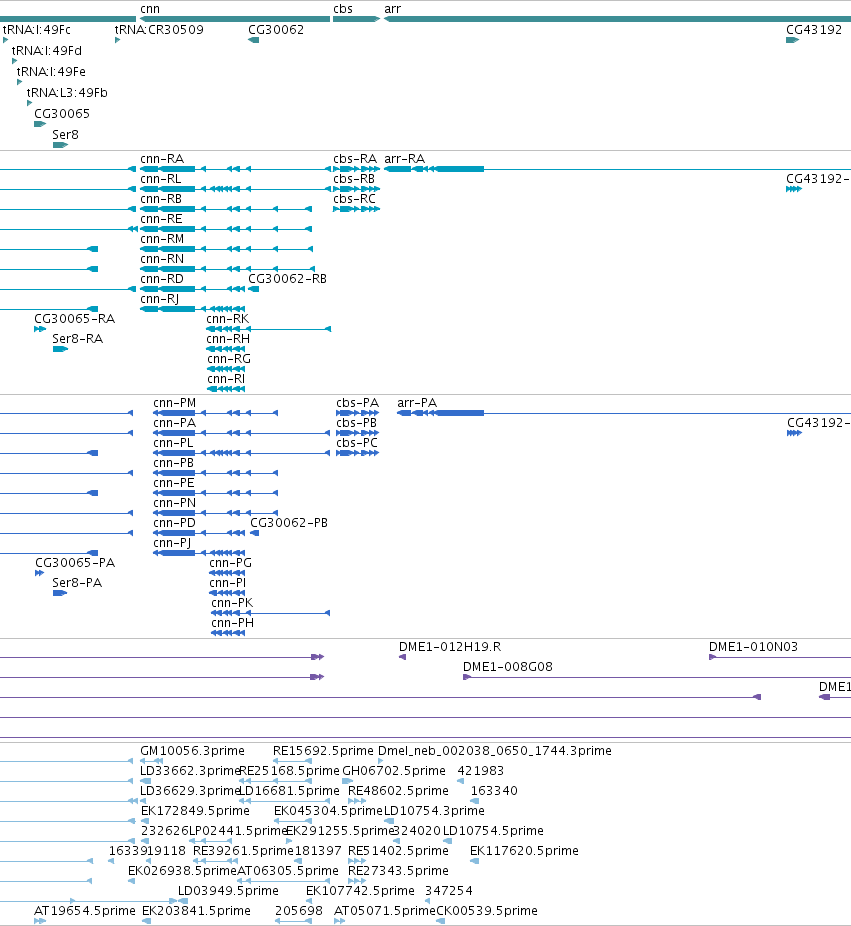The height and width of the screenshot is (926, 851).
Task: Click the GM10056.3prime EST label
Action: 193,751
